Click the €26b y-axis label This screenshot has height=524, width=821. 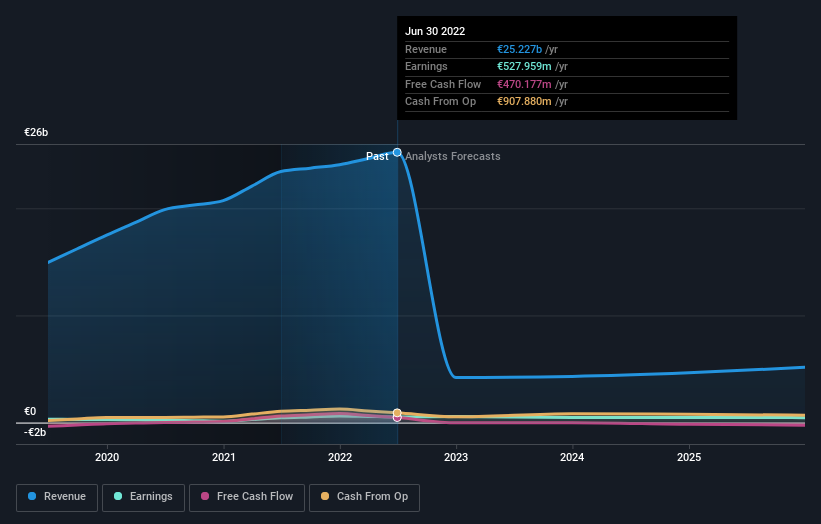pos(36,132)
